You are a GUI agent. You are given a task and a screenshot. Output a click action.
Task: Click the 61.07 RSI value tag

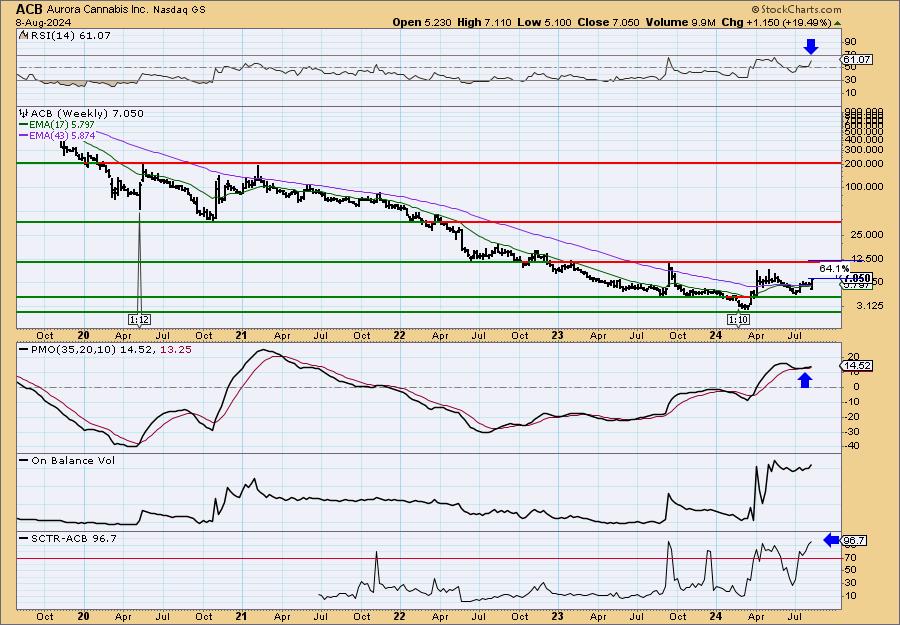(858, 60)
